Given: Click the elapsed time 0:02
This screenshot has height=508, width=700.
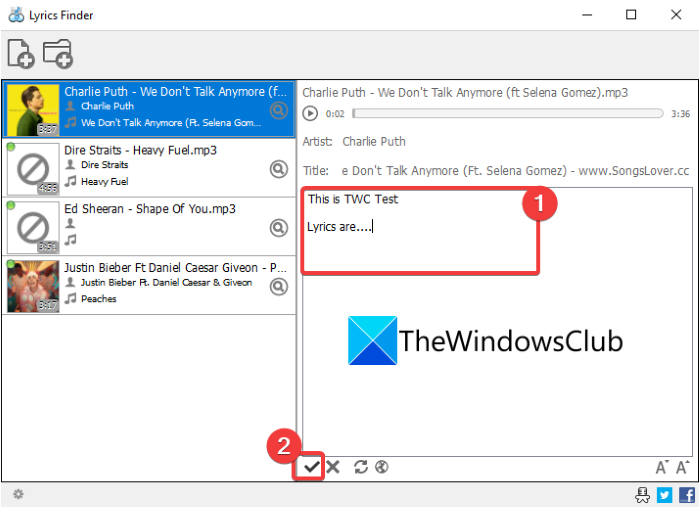Looking at the screenshot, I should (x=335, y=114).
